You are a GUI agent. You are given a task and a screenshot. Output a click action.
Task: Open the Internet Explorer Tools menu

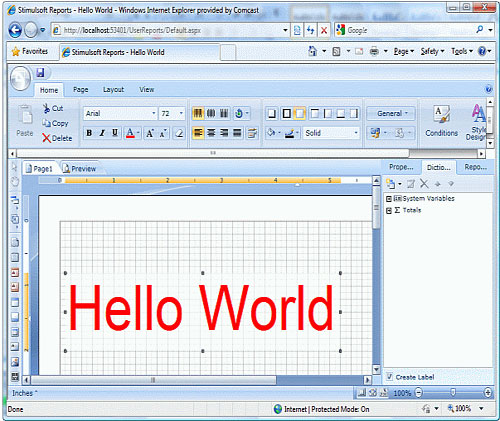[462, 51]
